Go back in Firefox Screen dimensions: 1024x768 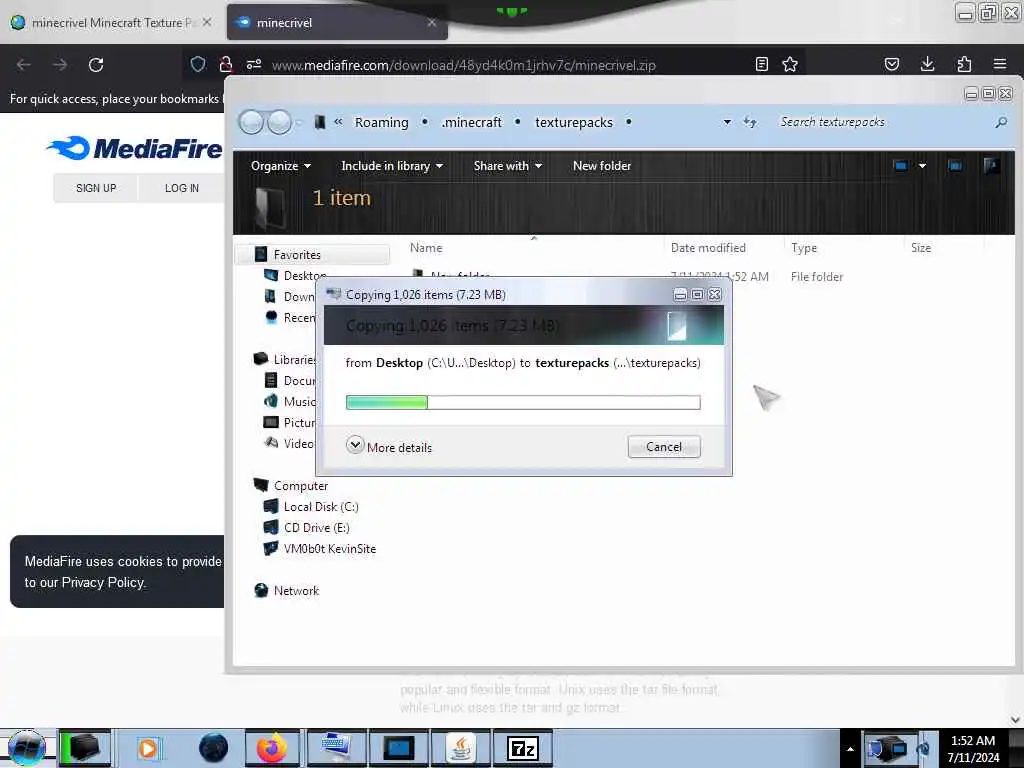(x=24, y=65)
